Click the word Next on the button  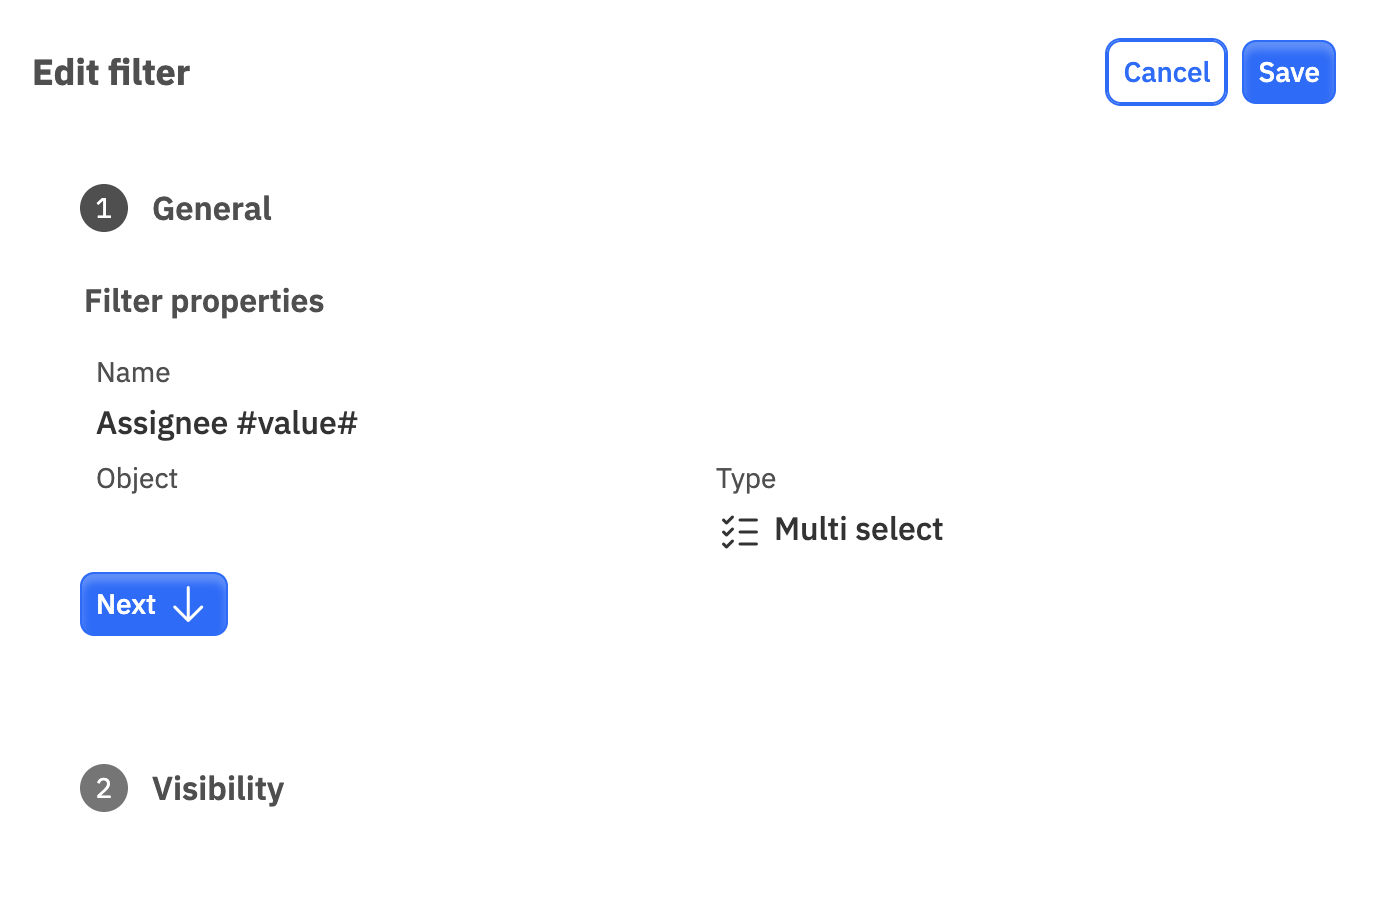(x=126, y=605)
